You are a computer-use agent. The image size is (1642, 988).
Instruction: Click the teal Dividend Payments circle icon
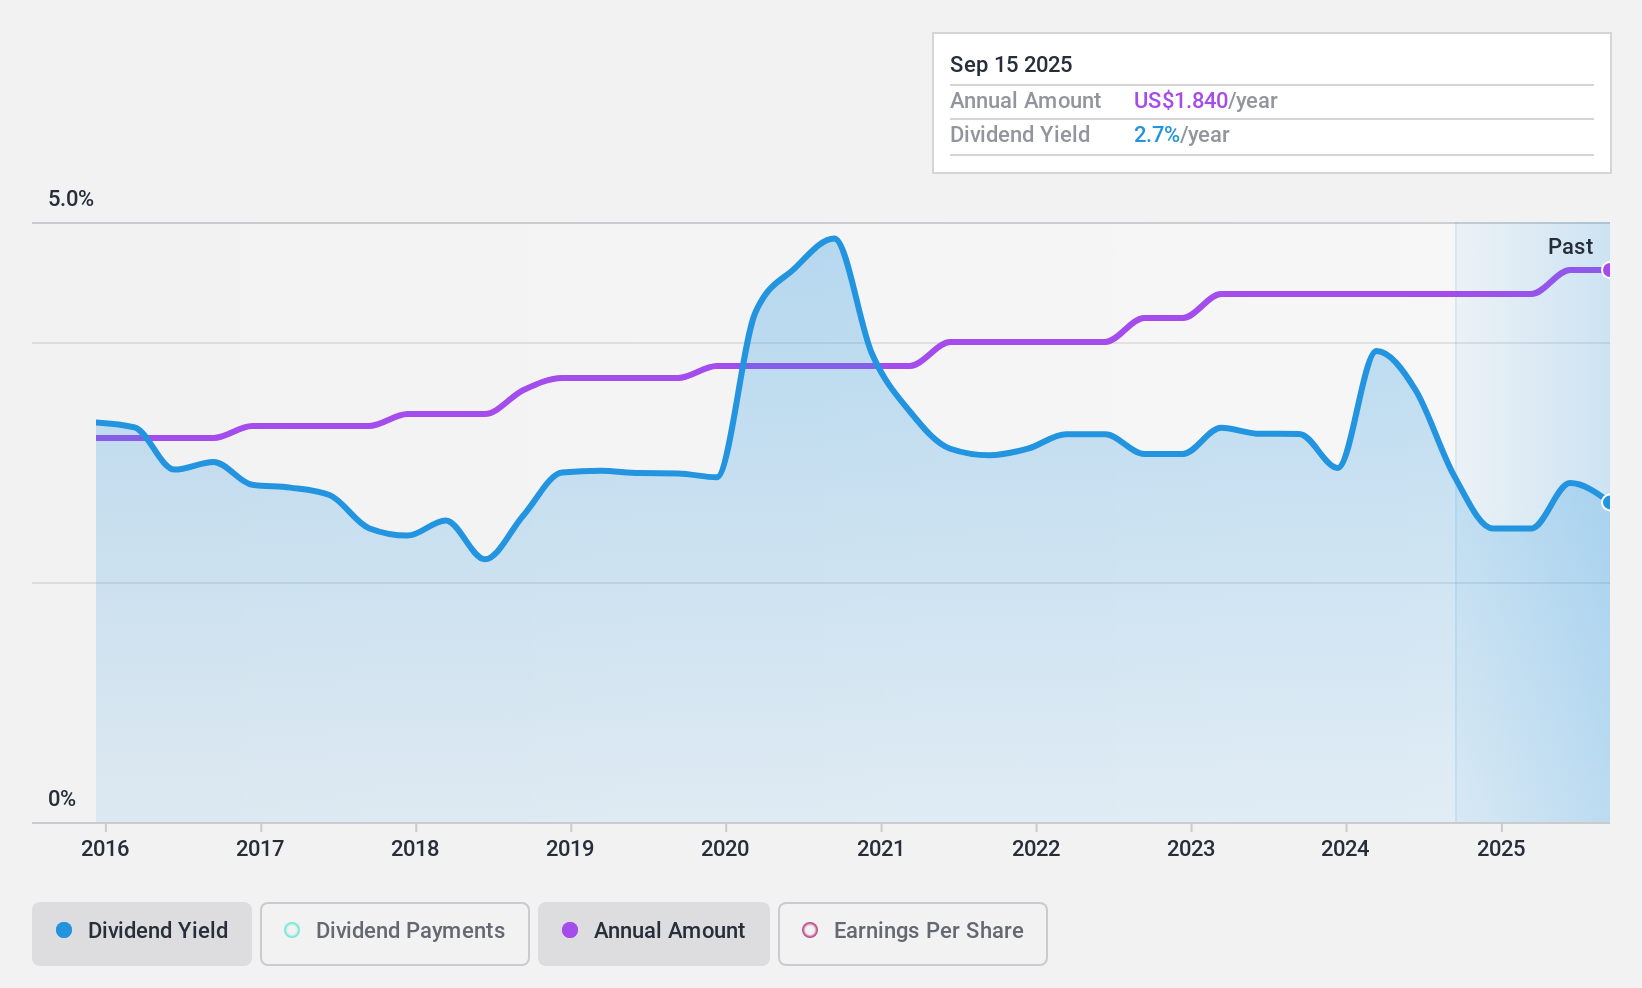point(291,930)
